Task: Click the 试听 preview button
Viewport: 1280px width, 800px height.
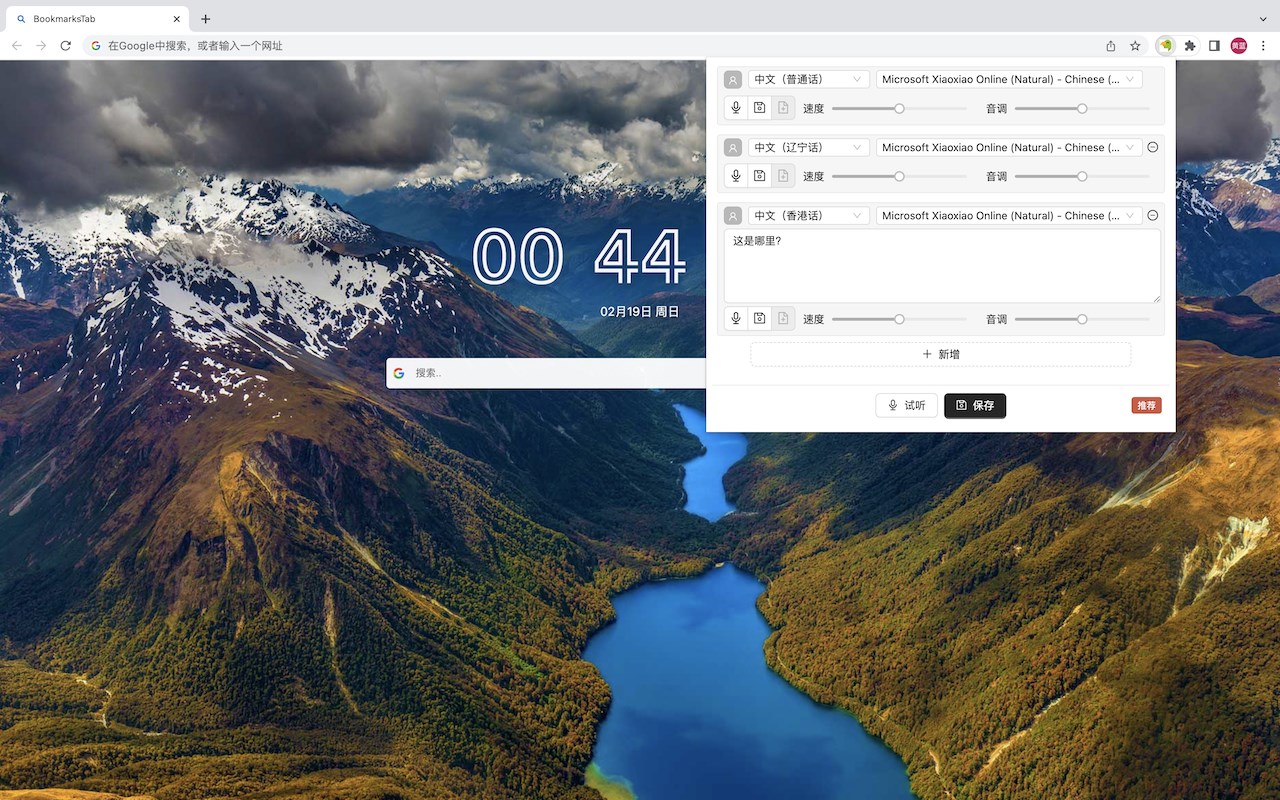Action: point(906,405)
